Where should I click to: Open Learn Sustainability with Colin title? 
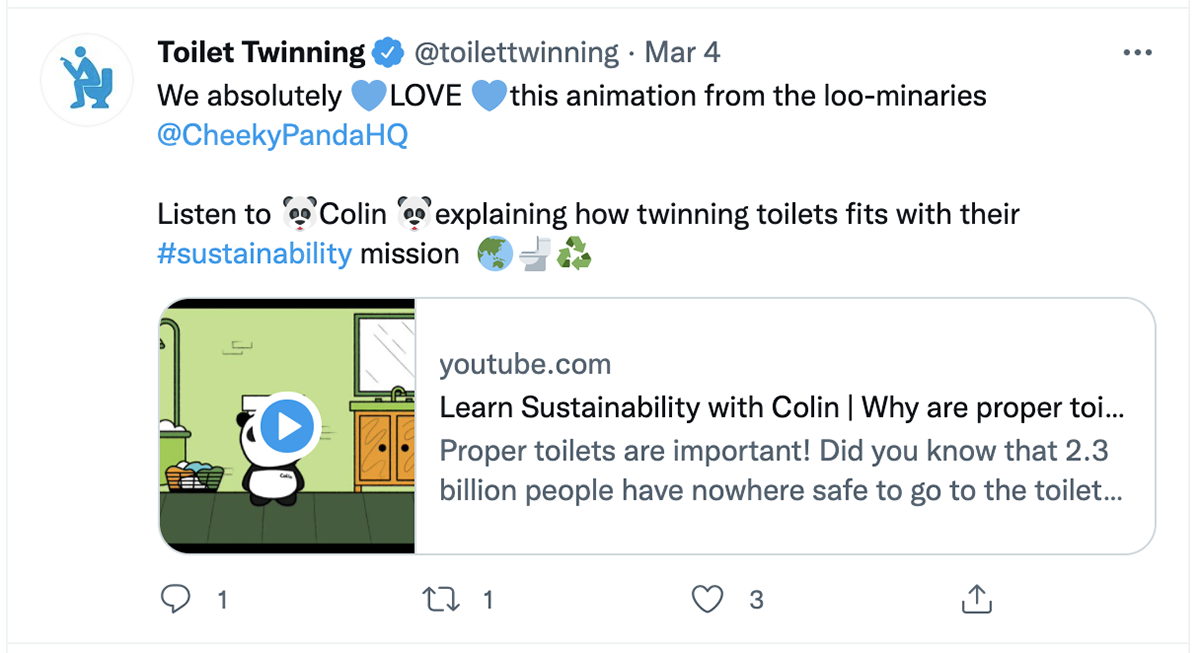coord(783,408)
